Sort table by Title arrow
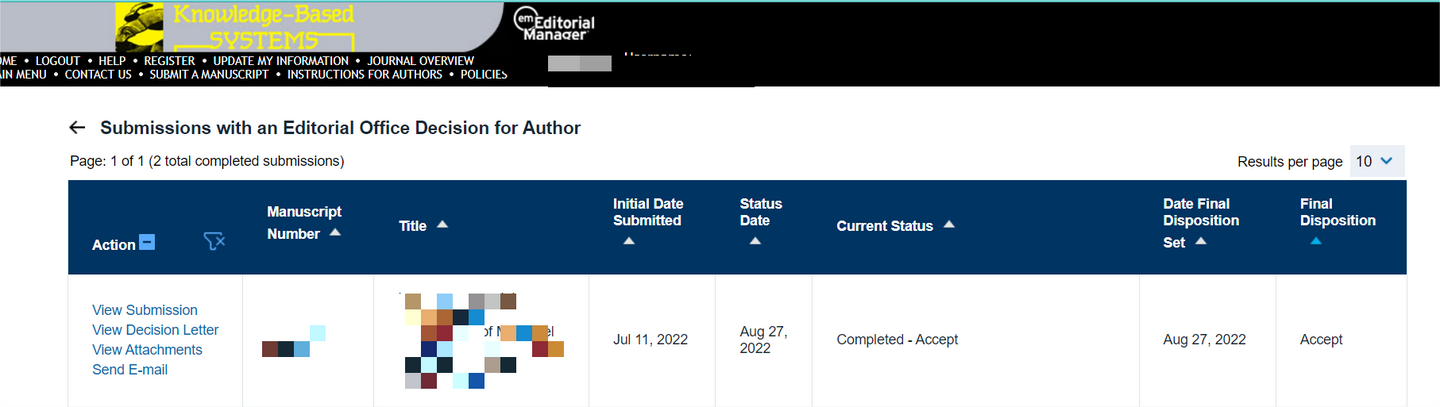The image size is (1440, 407). click(x=442, y=225)
